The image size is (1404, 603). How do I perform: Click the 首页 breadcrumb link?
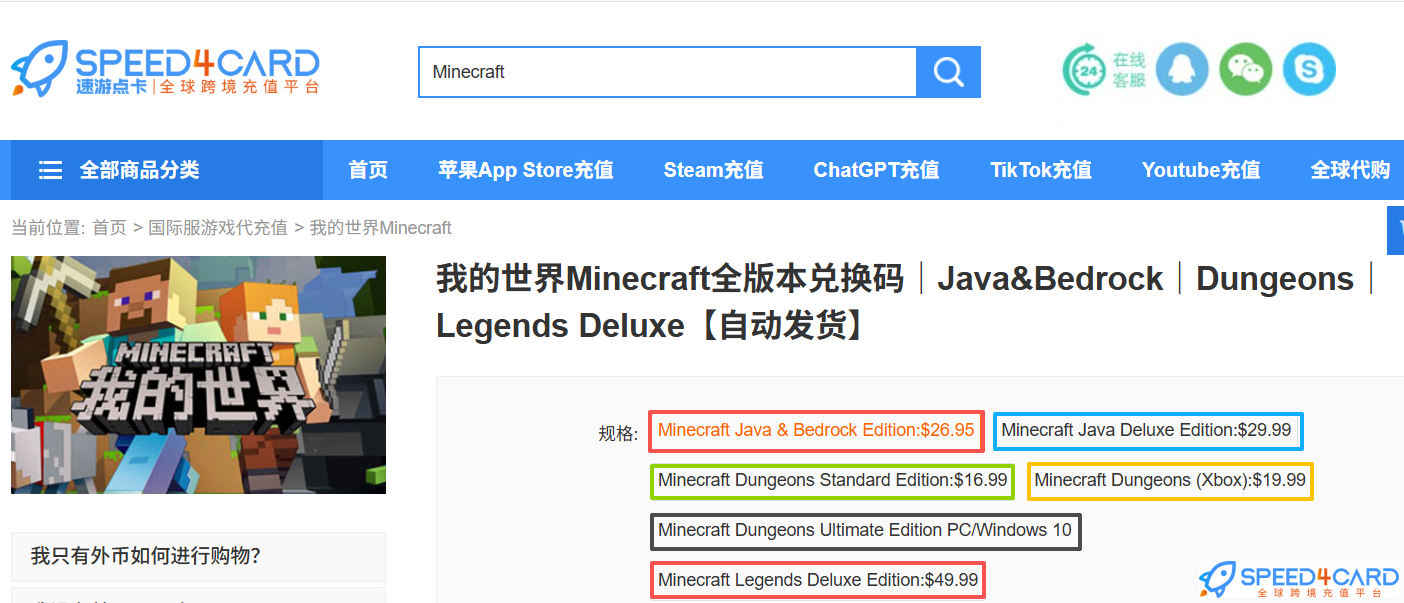110,228
